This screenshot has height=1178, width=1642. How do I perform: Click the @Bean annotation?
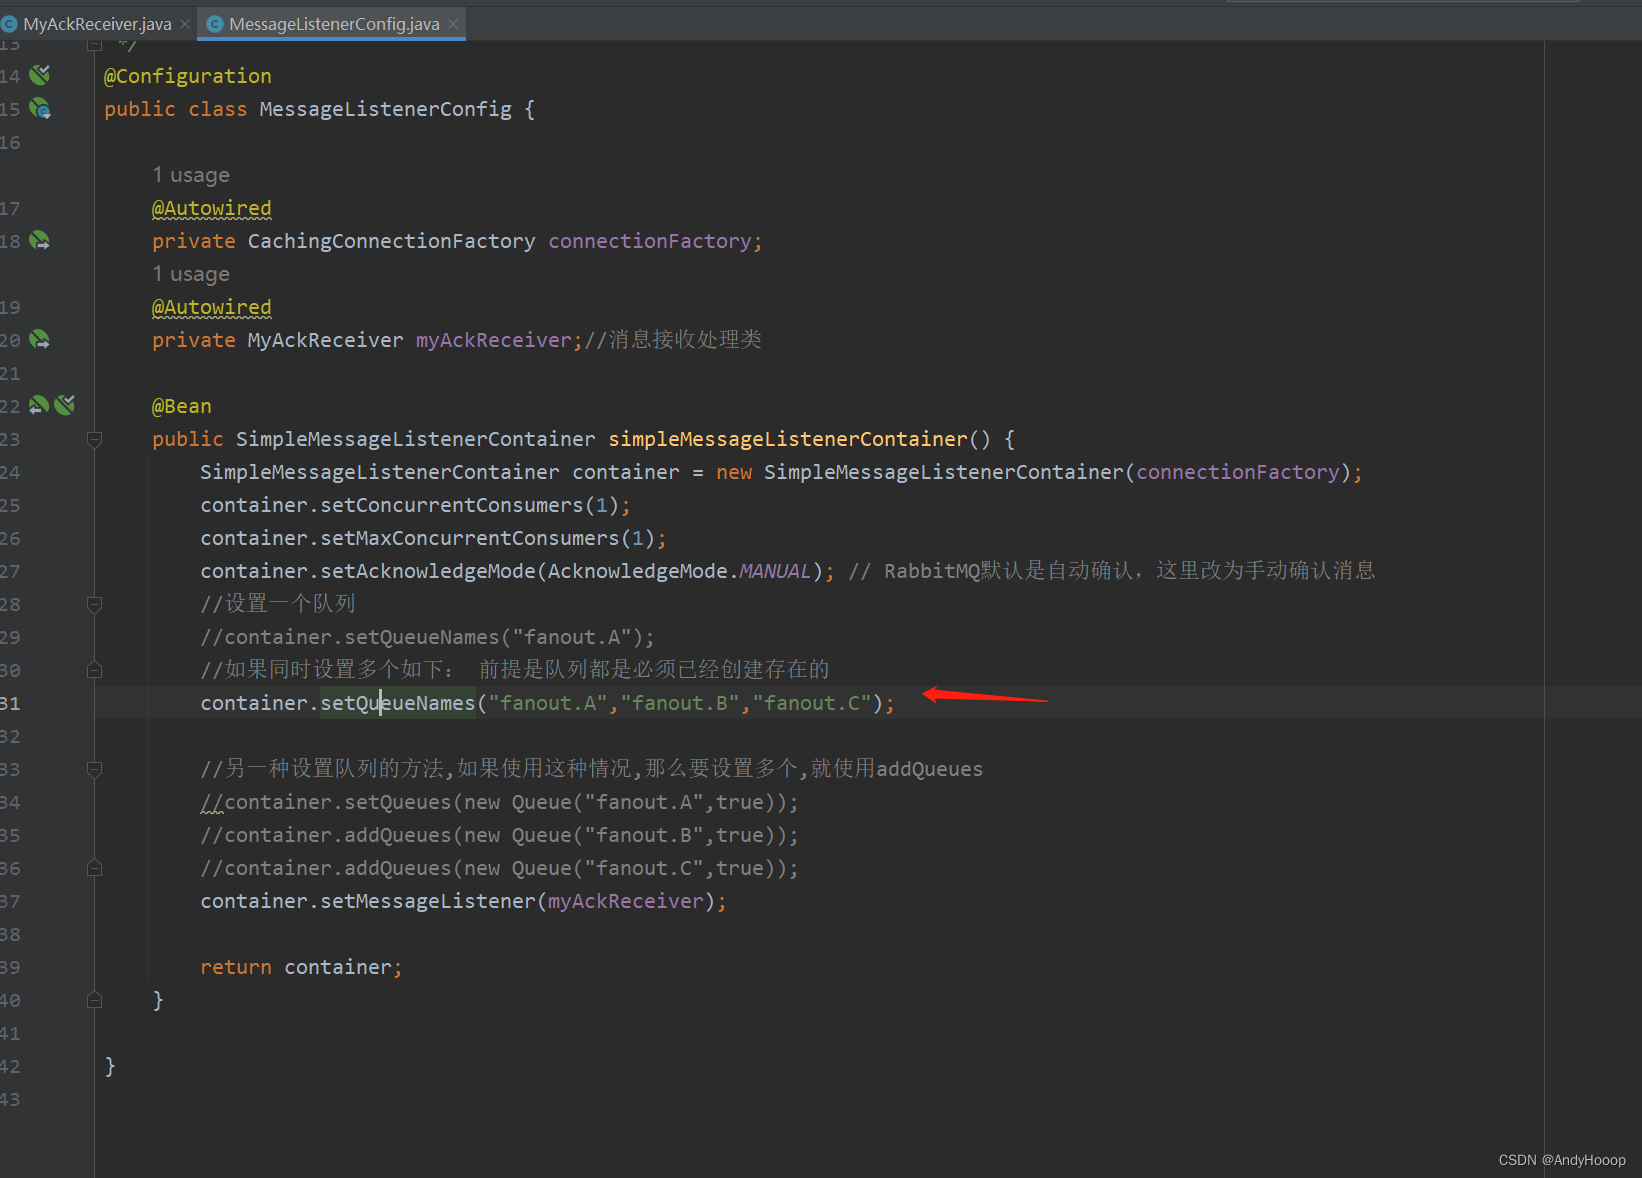tap(182, 406)
